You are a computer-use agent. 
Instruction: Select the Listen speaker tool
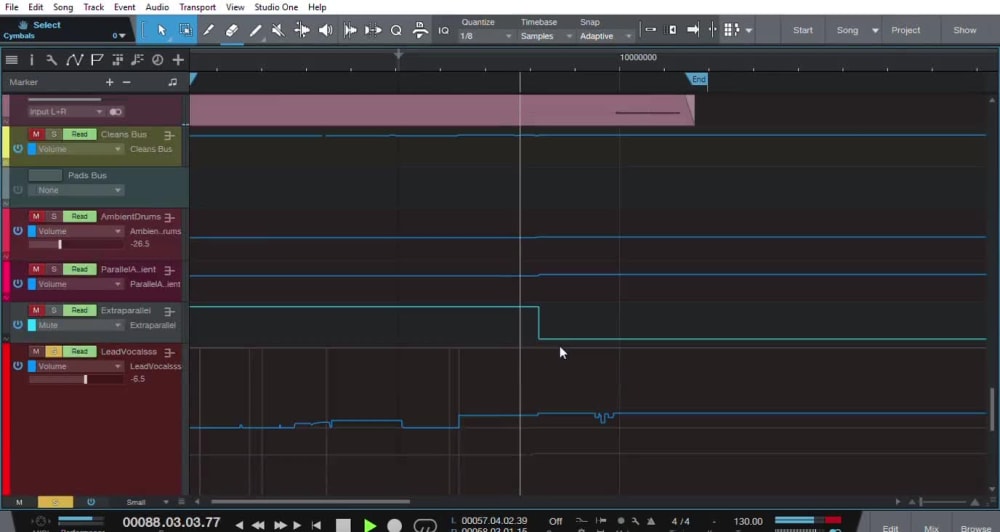click(325, 30)
